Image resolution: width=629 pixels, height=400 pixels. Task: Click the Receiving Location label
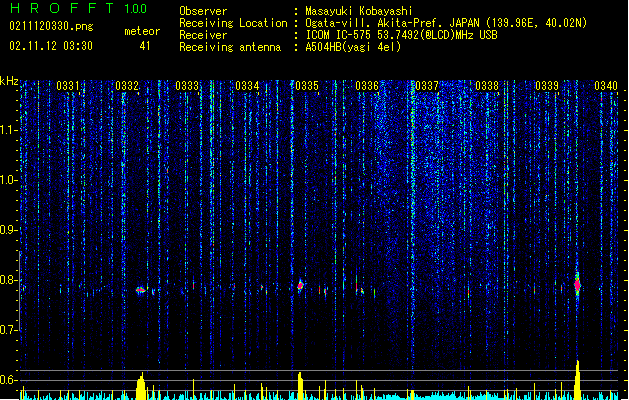(x=233, y=23)
